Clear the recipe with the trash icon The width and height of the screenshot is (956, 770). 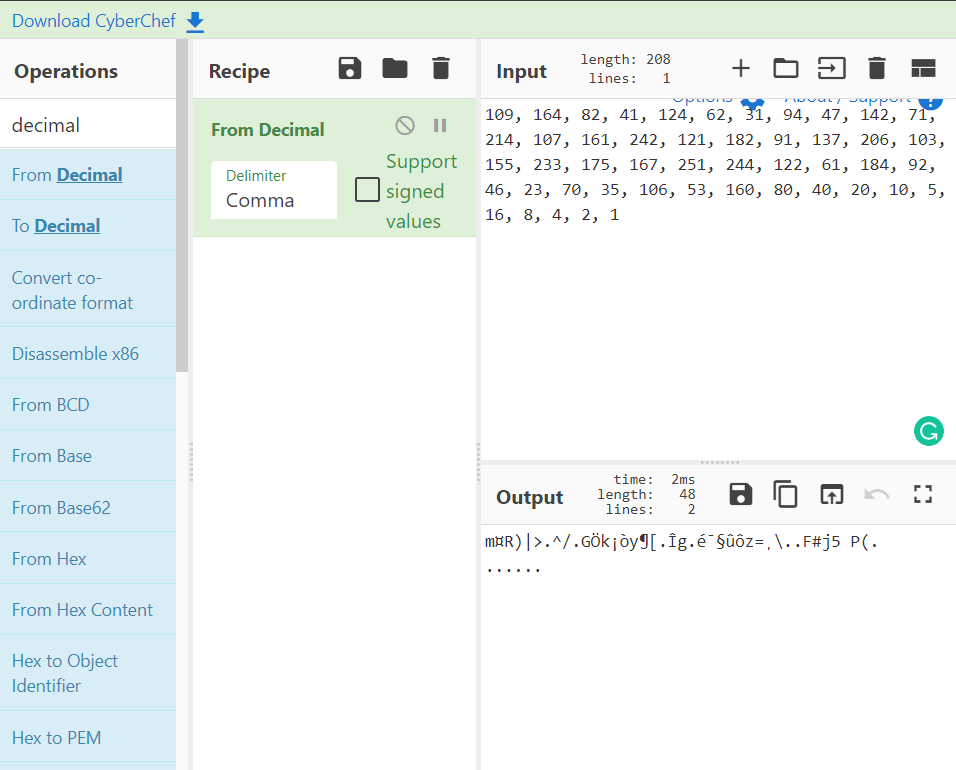441,68
